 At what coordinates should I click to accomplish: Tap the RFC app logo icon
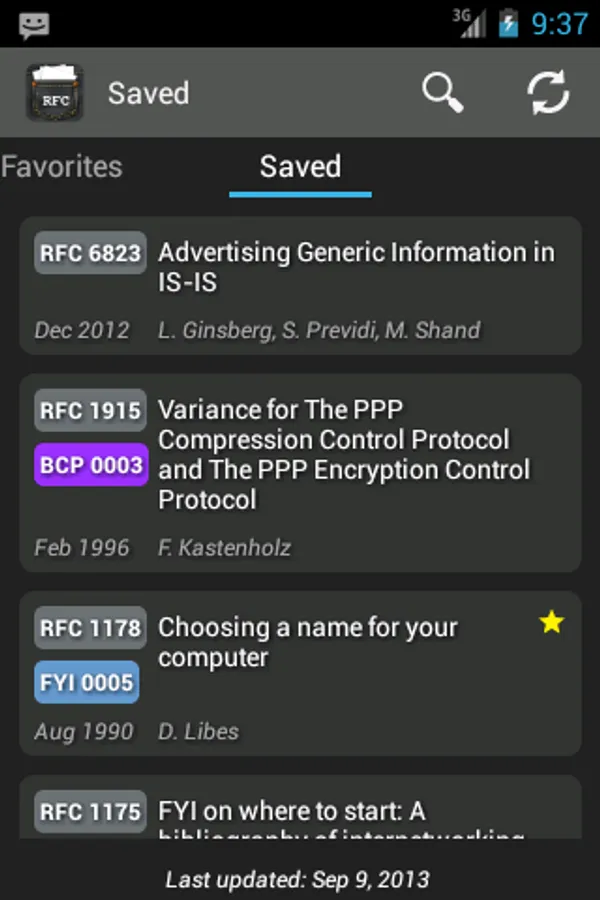tap(55, 93)
